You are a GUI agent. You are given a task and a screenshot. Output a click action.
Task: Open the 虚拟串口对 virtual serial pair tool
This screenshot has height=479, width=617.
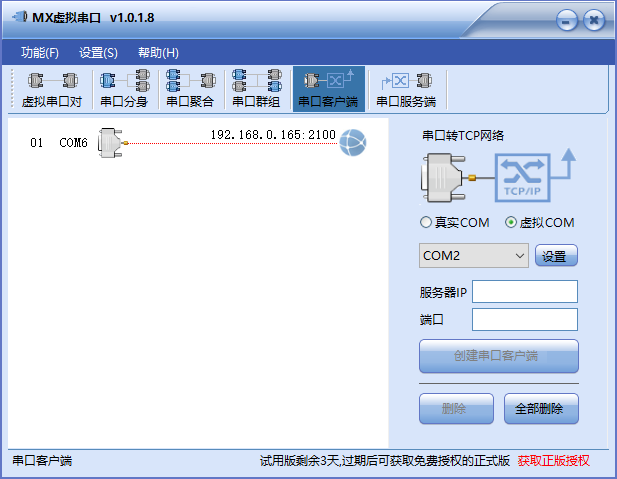(x=52, y=89)
